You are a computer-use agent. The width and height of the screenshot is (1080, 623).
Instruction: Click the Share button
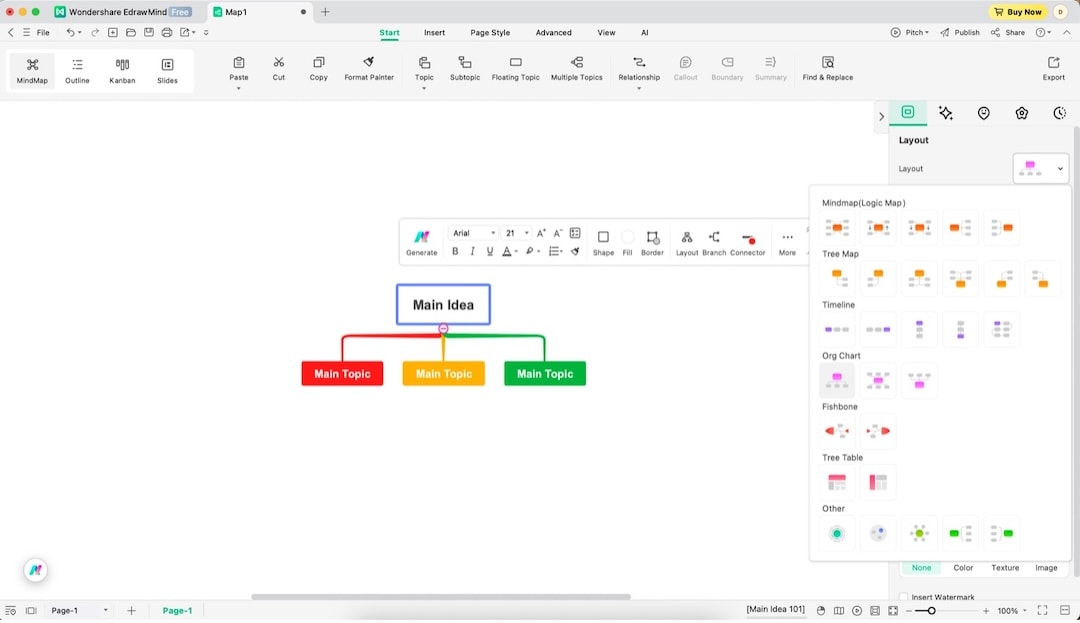pos(1008,32)
